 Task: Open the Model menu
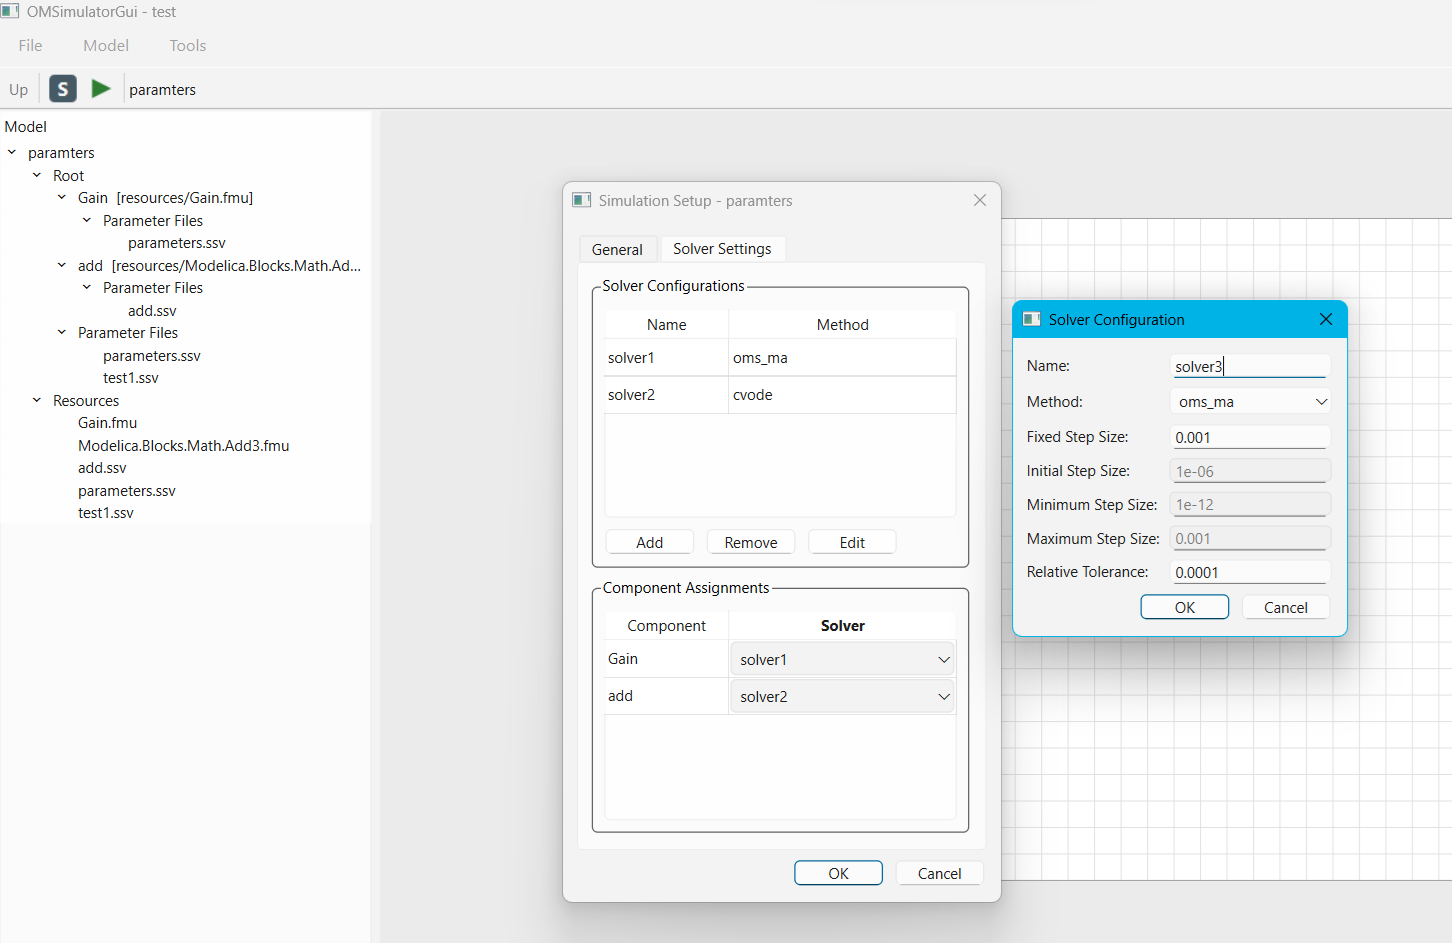click(x=106, y=45)
